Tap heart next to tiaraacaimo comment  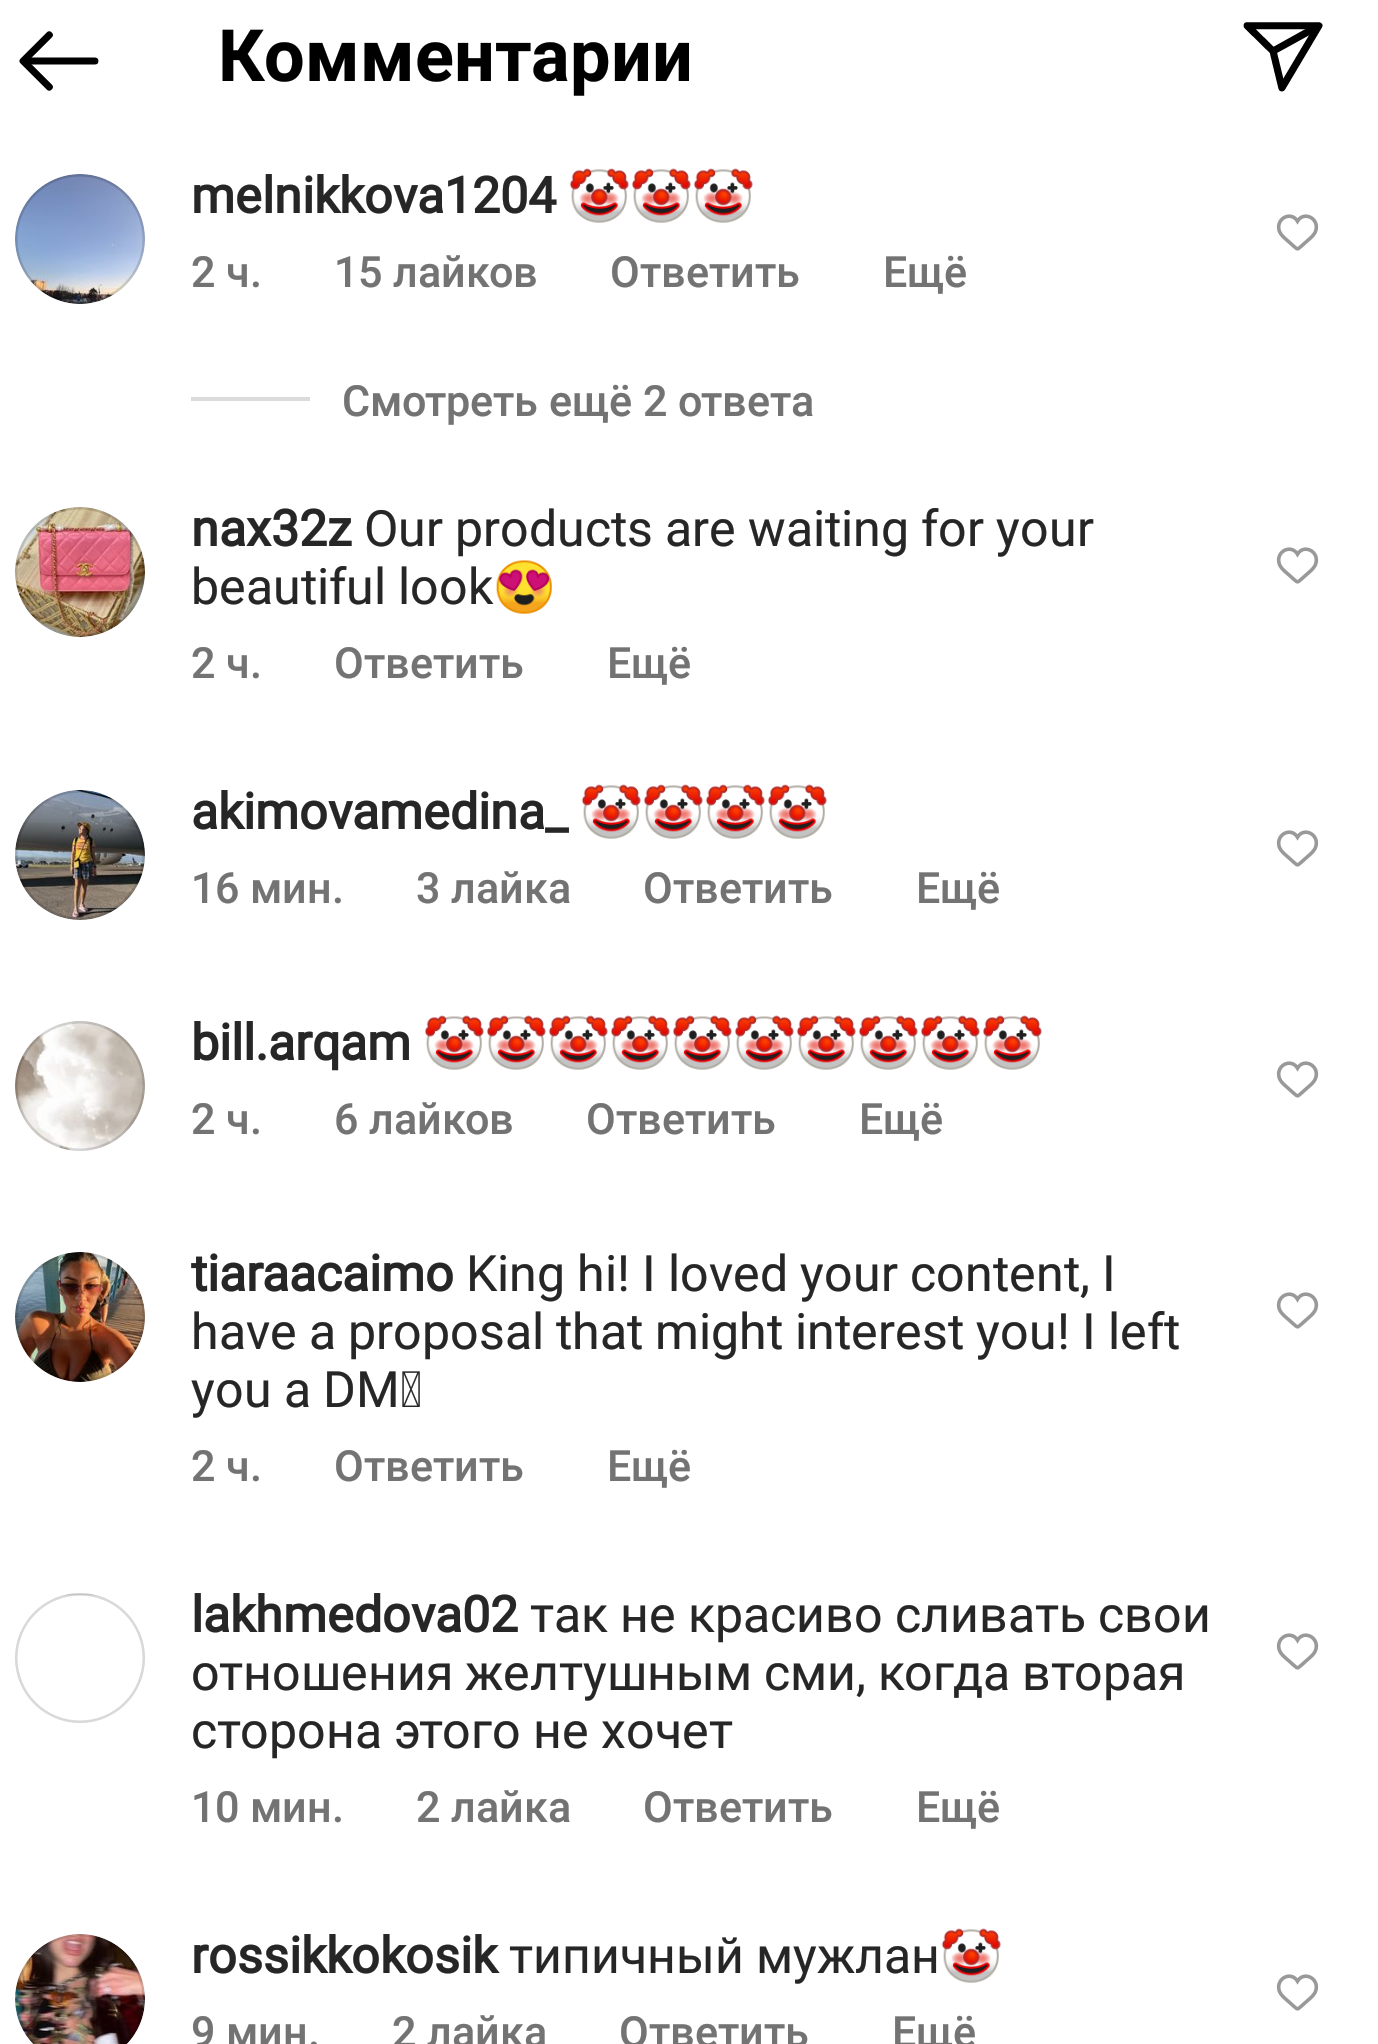pos(1297,1310)
